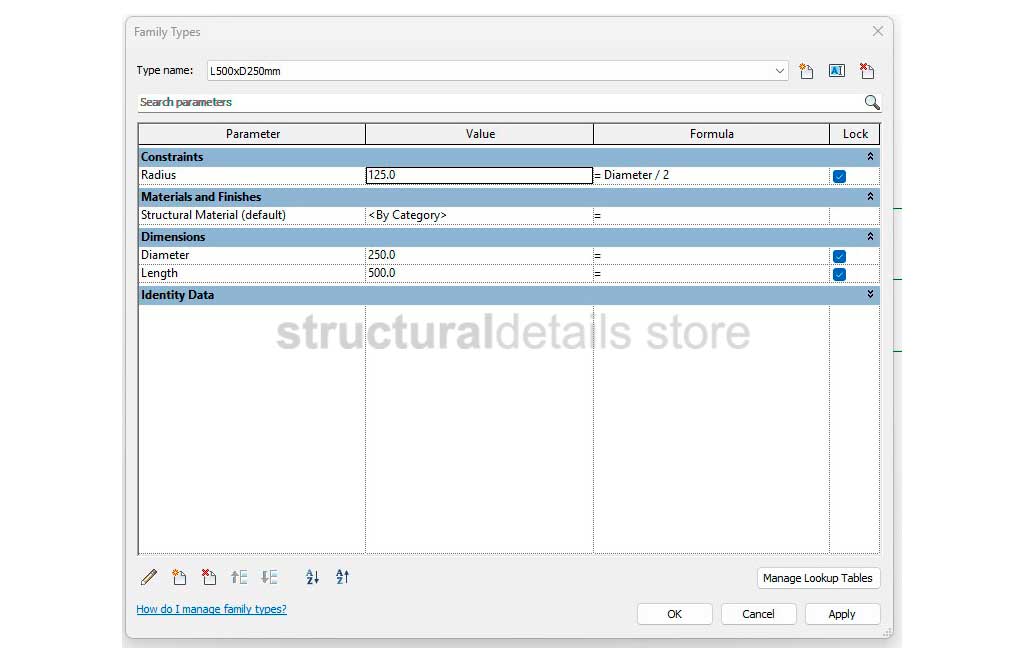1024x662 pixels.
Task: Expand the Identity Data group
Action: pyautogui.click(x=870, y=295)
